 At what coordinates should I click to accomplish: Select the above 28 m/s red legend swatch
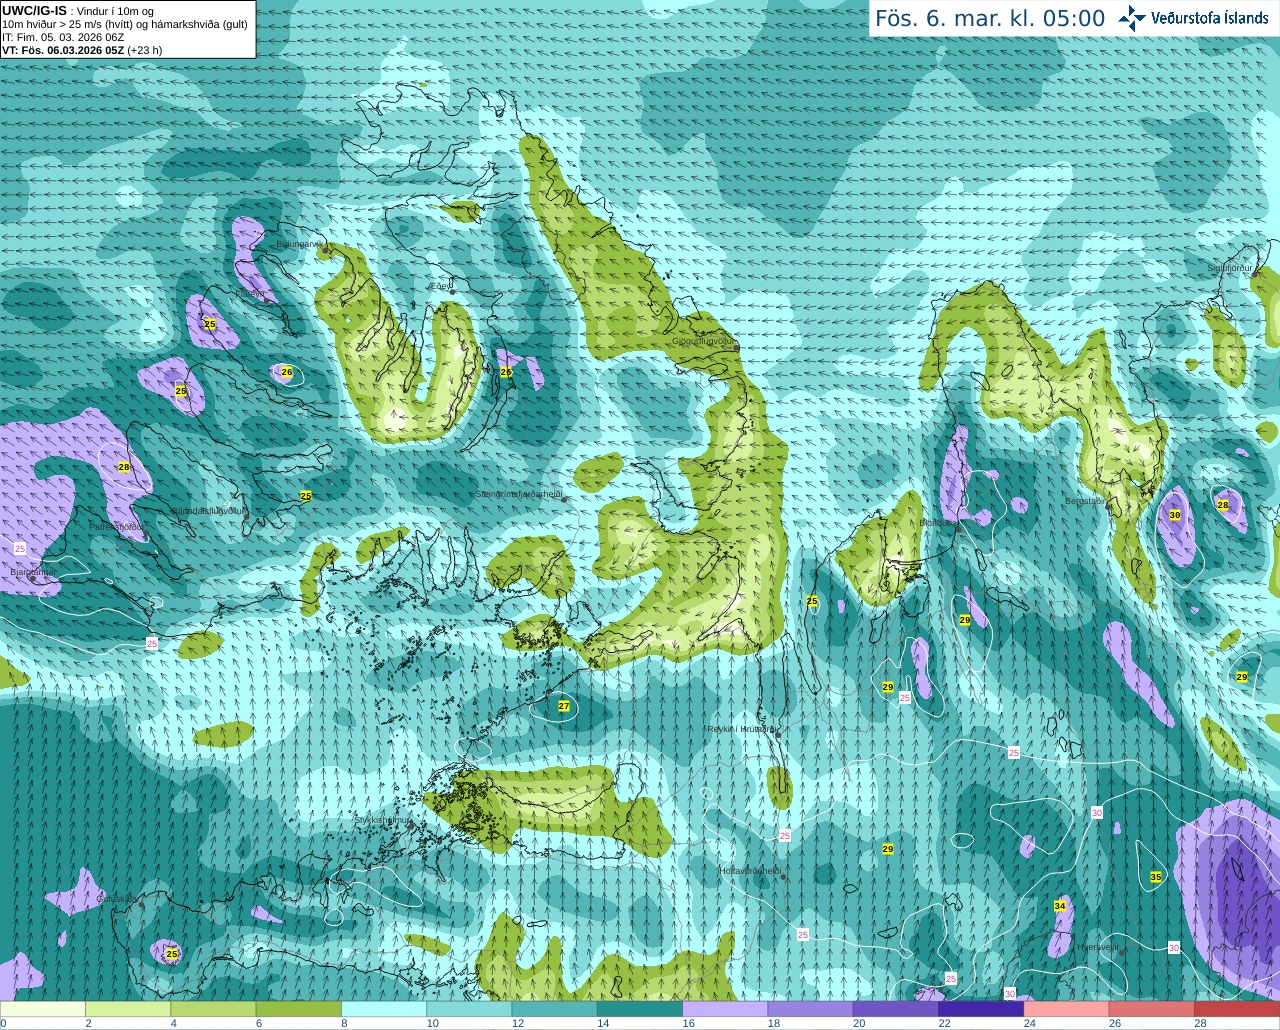1237,1009
